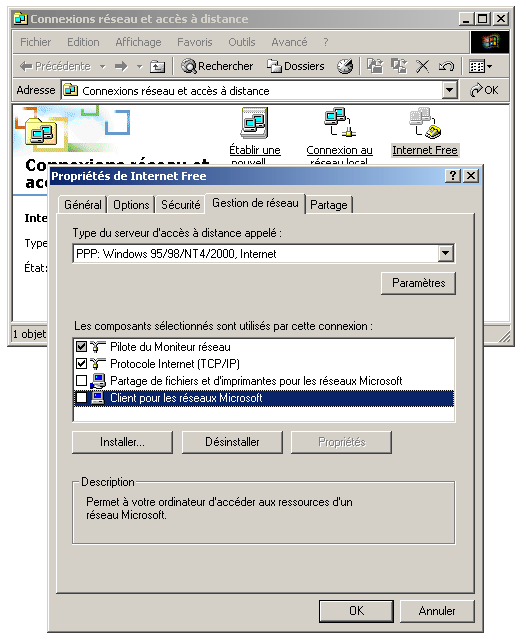
Task: Uncheck Pilote du Moniteur réseau checkbox
Action: (81, 347)
